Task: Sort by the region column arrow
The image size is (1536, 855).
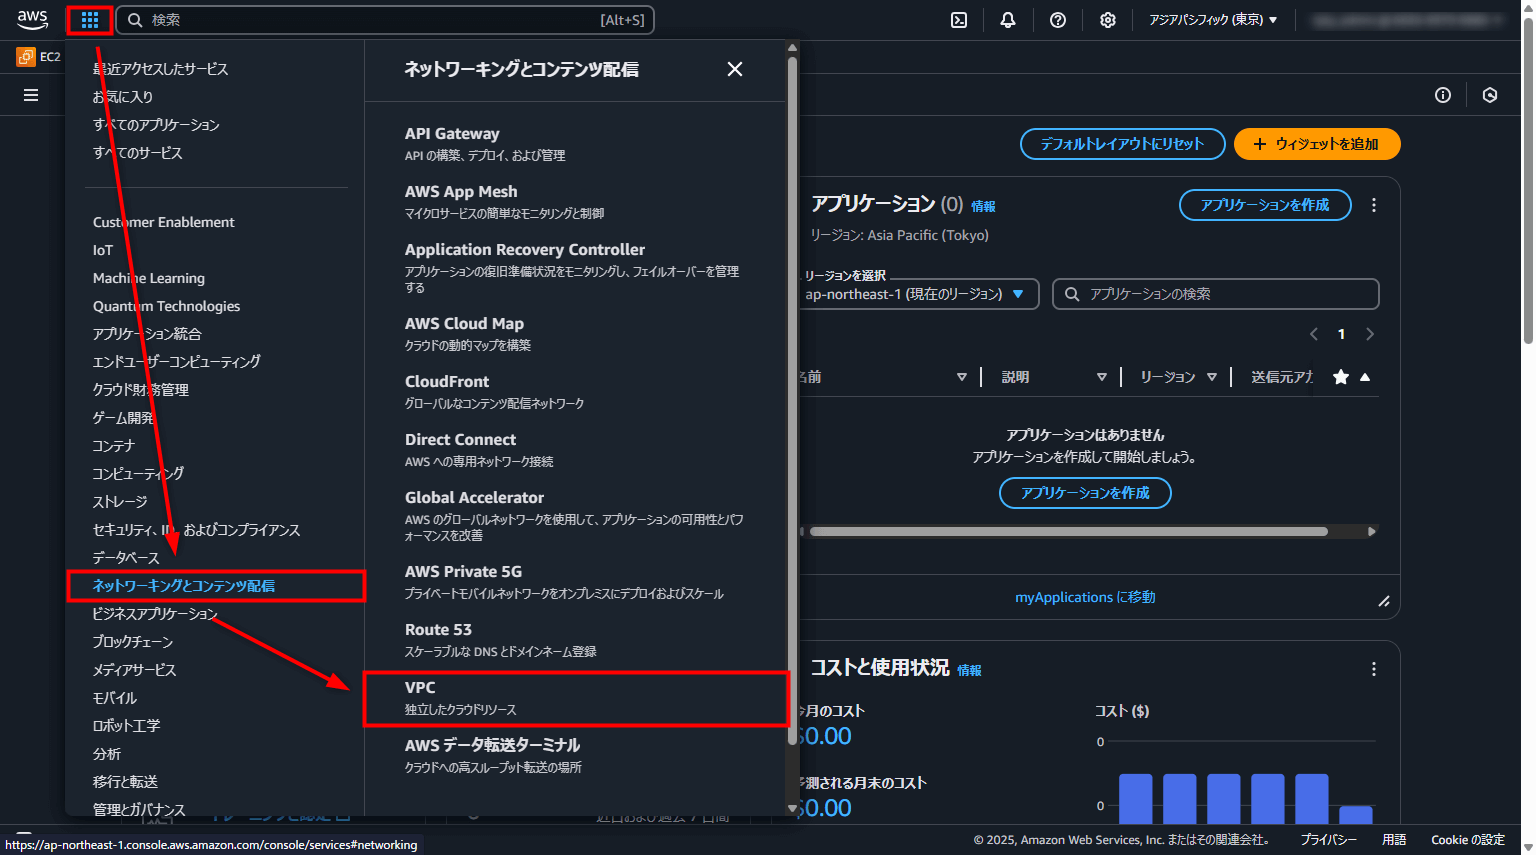Action: [1211, 377]
